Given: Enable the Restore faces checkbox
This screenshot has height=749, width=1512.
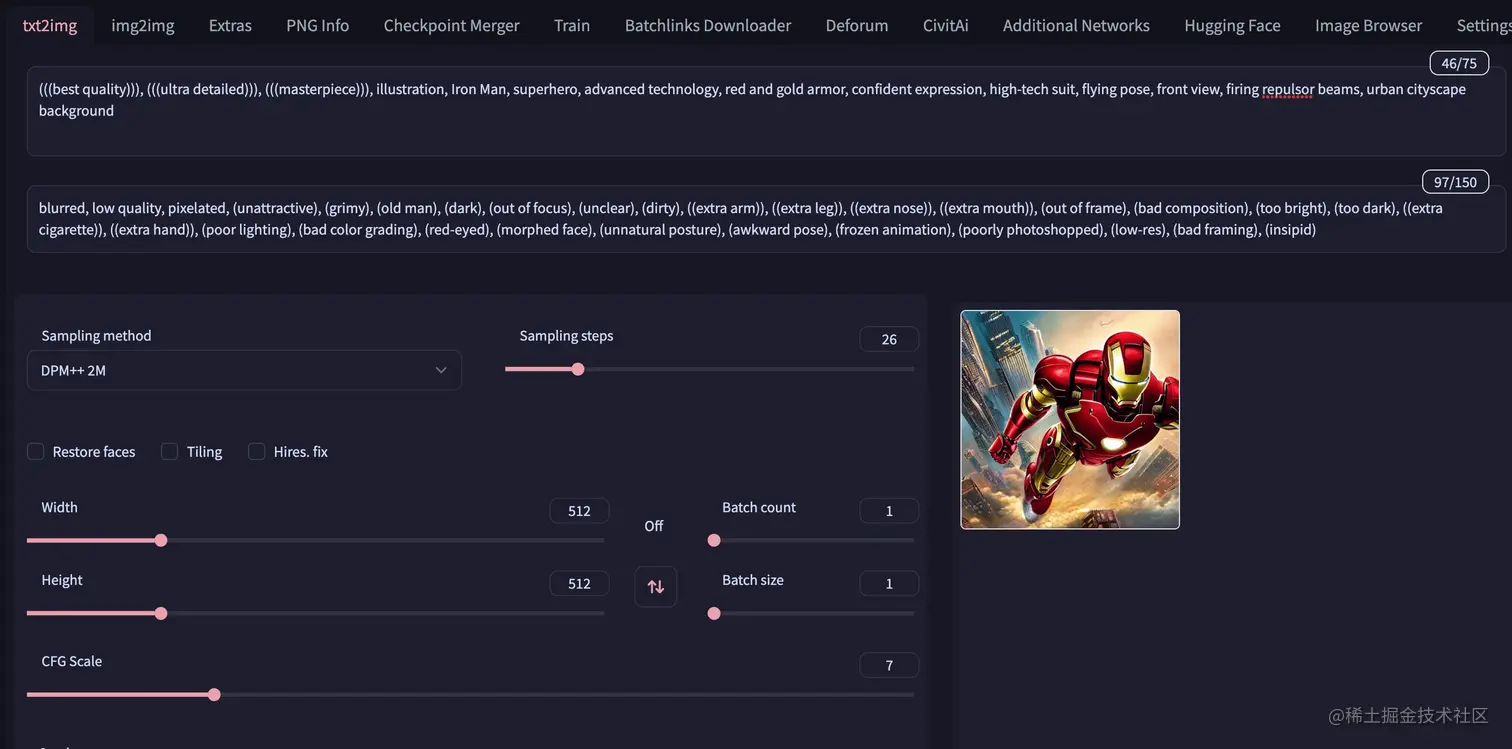Looking at the screenshot, I should (36, 452).
